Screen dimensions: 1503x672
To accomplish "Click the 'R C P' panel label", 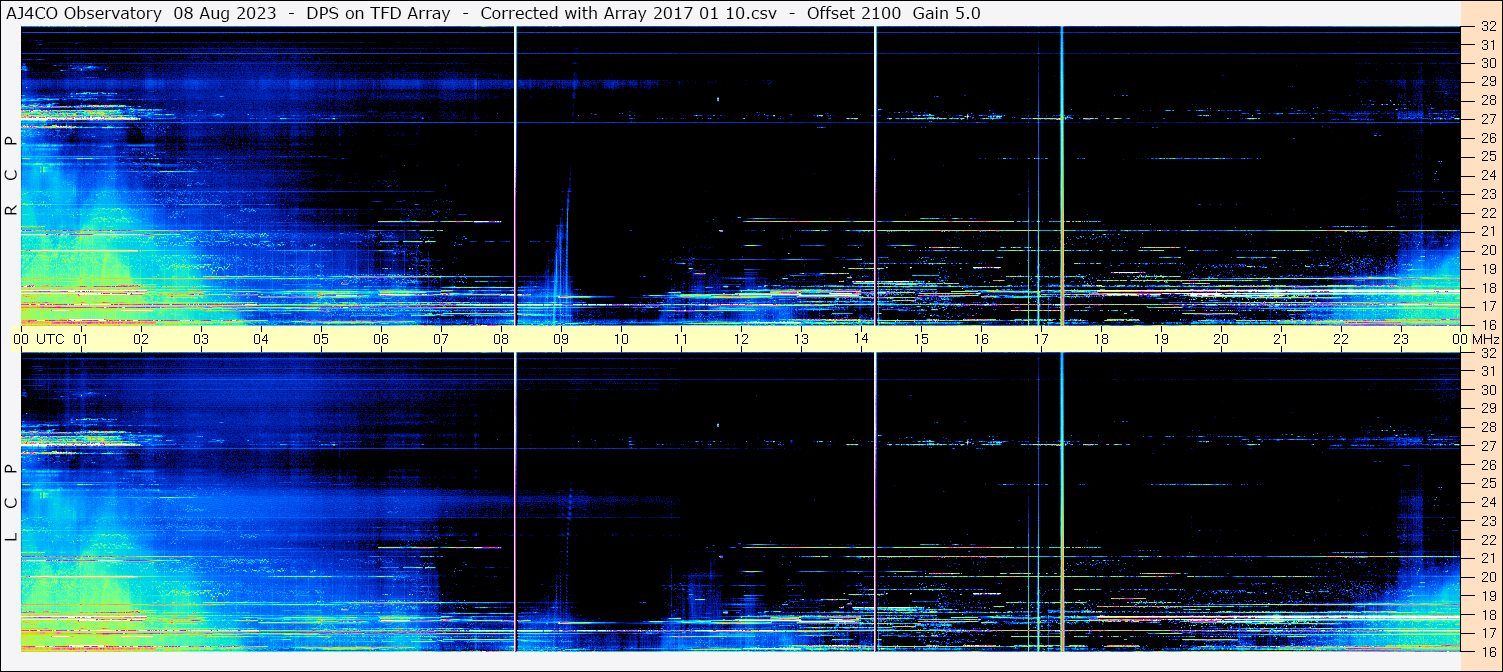I will (x=12, y=175).
